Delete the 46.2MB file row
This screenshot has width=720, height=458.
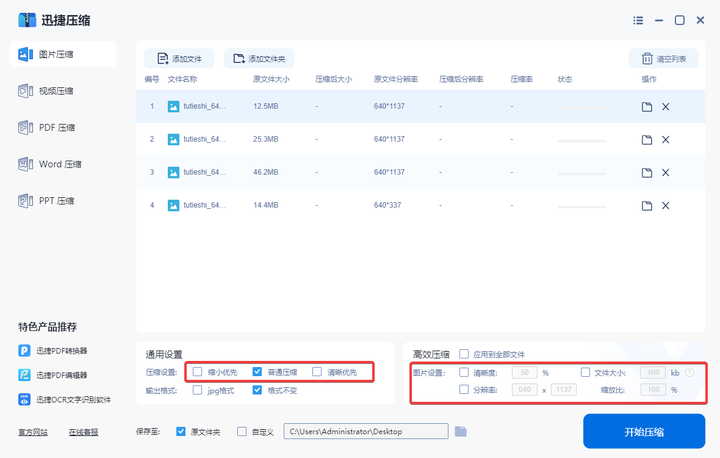pos(665,173)
